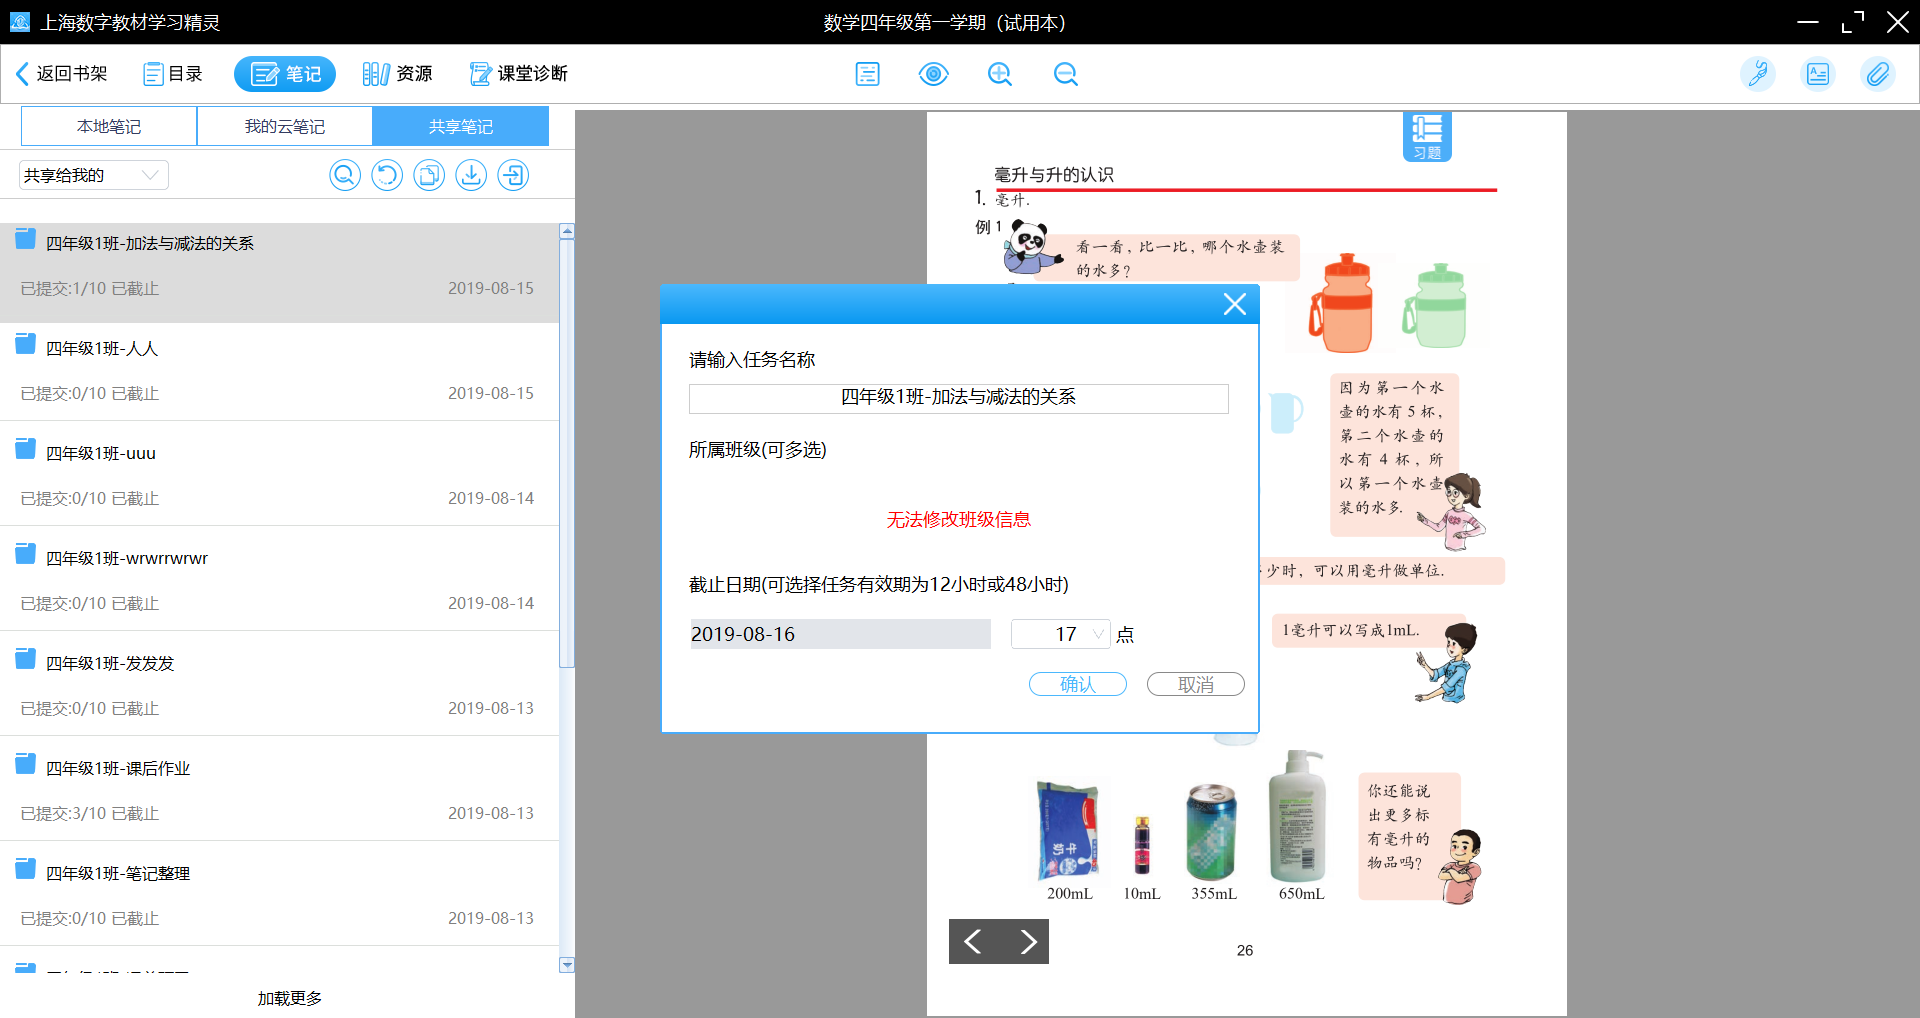Click the download notes icon

coord(471,175)
